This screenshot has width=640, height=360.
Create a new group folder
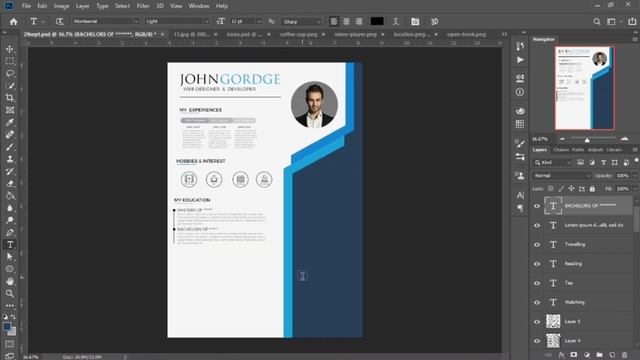[599, 355]
